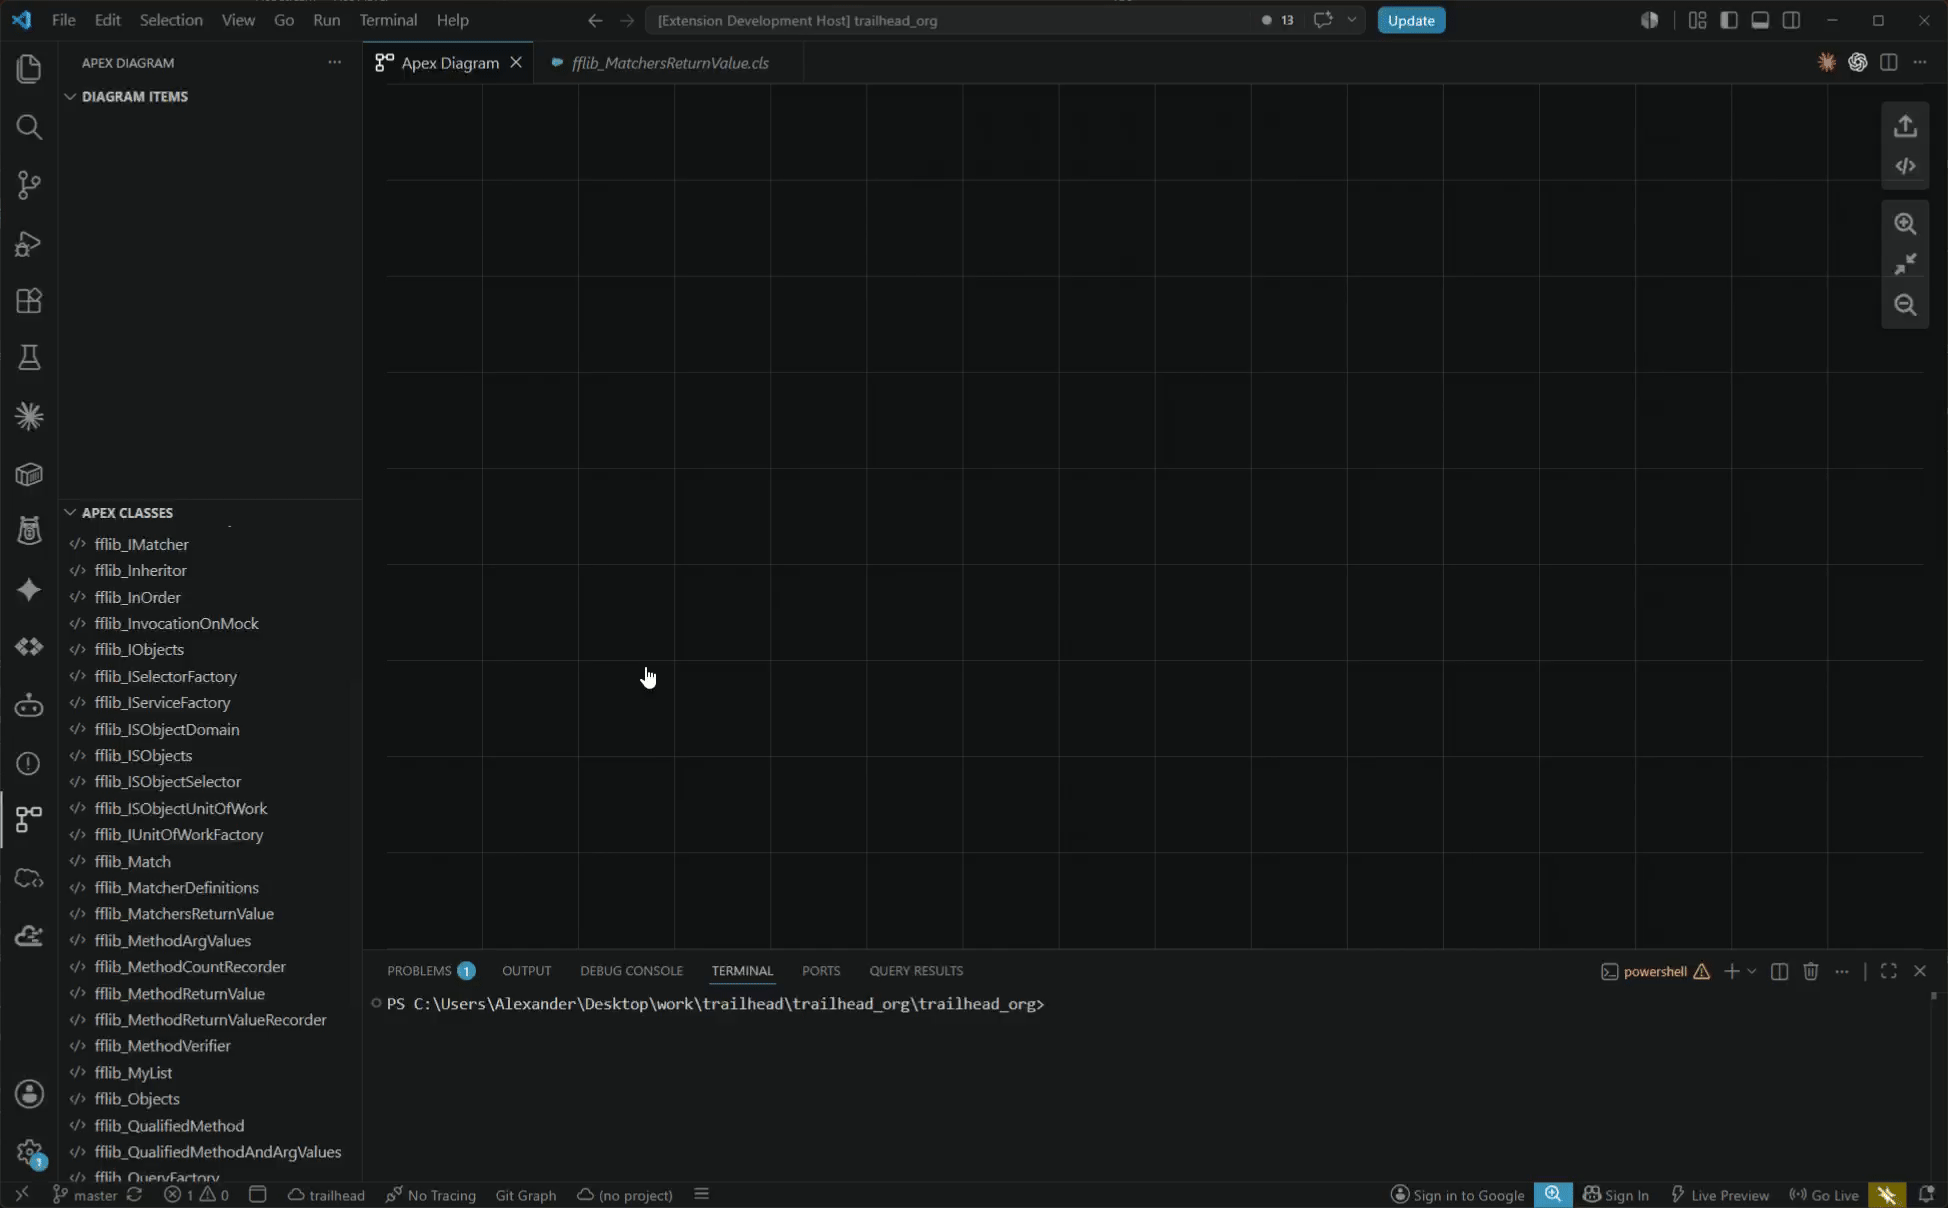
Task: Click the view code icon in diagram toolbar
Action: (x=1905, y=166)
